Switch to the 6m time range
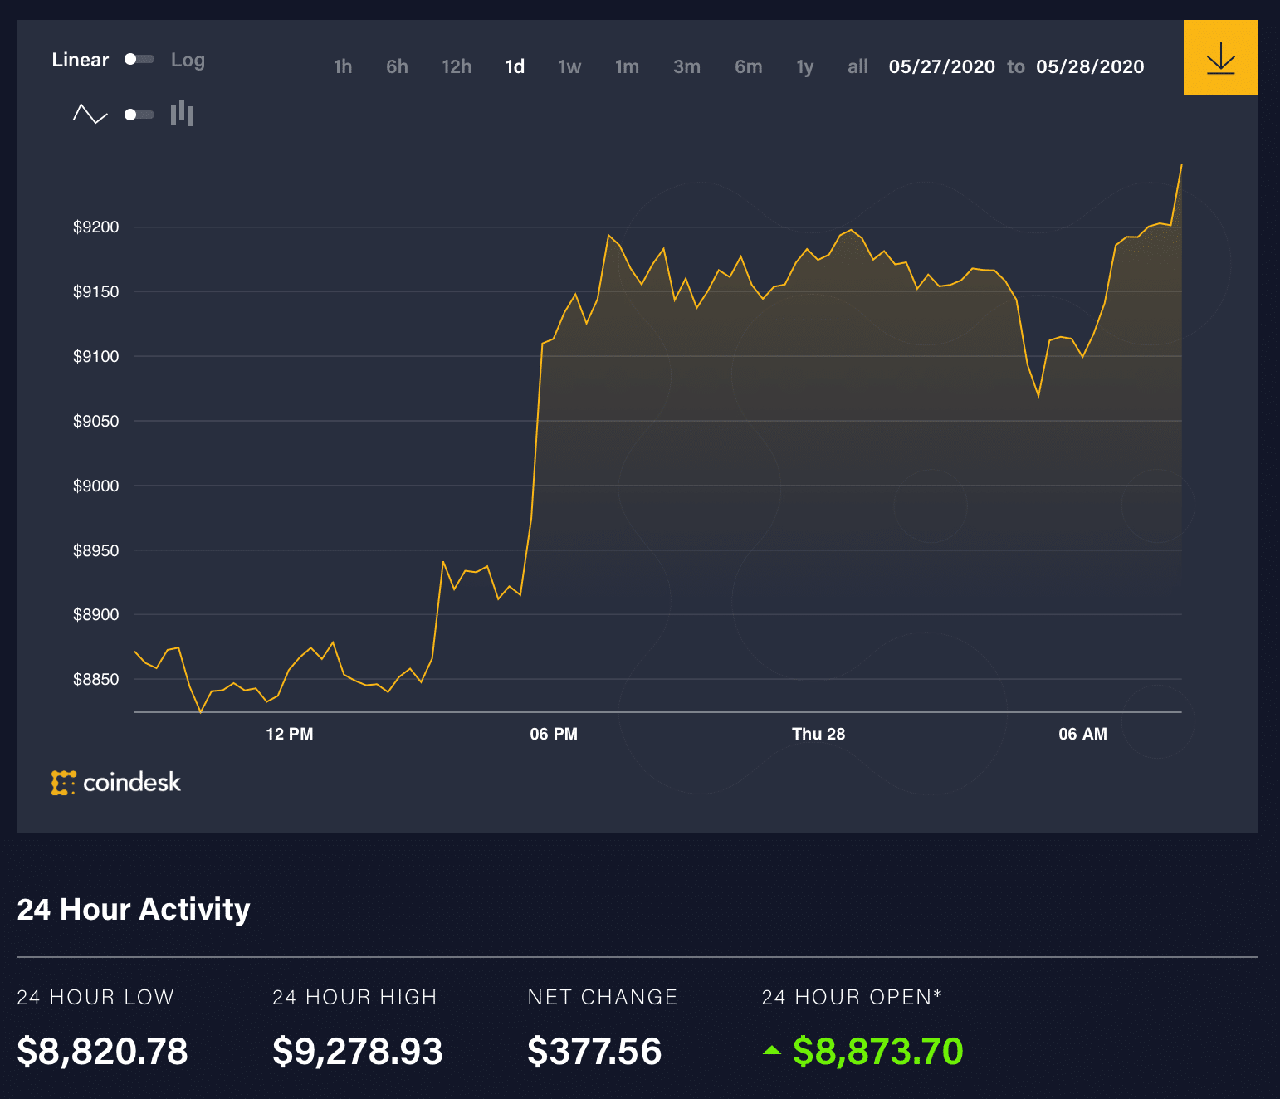Screen dimensions: 1280x1099 (x=748, y=67)
